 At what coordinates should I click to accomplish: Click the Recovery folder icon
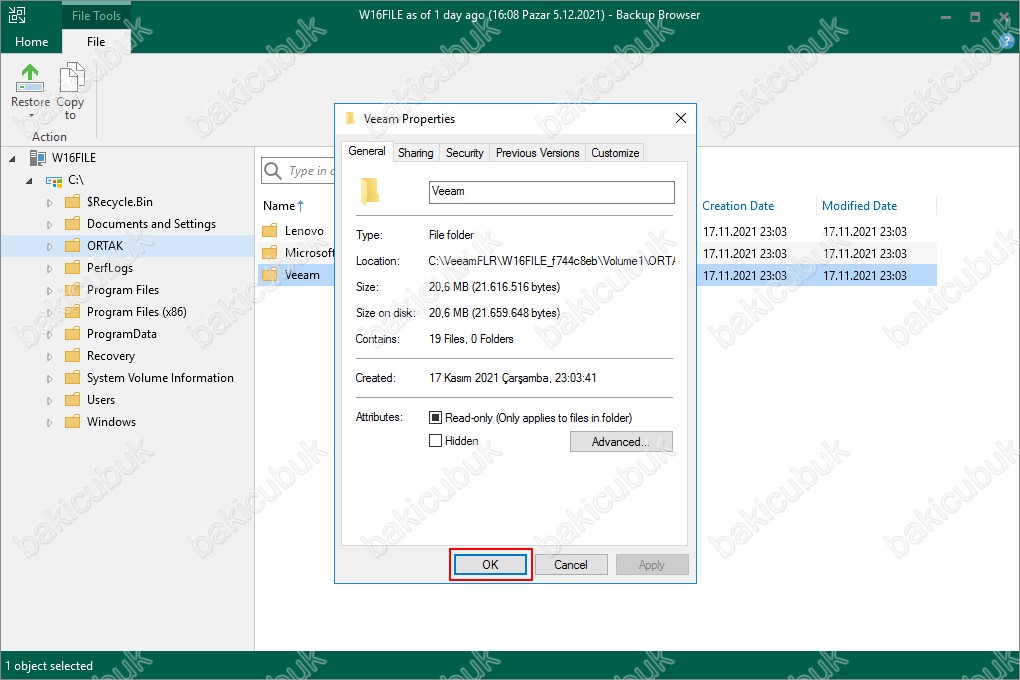point(73,356)
